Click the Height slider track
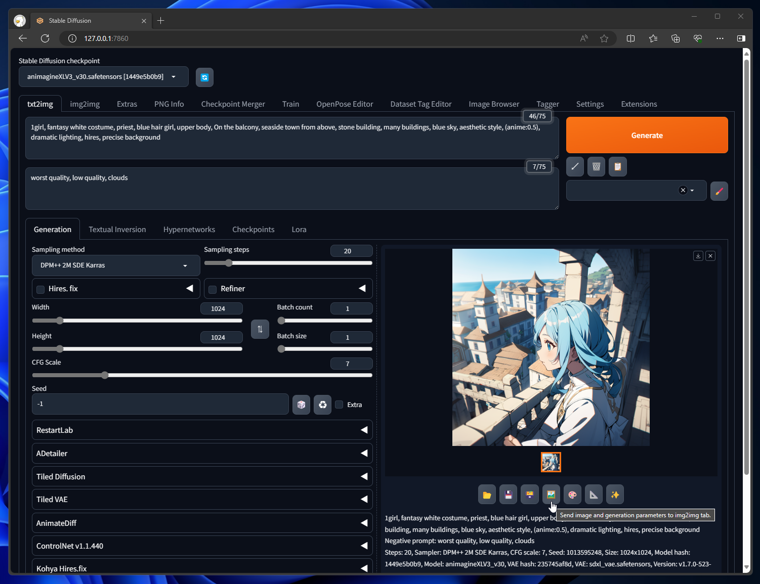The image size is (760, 584). 137,349
